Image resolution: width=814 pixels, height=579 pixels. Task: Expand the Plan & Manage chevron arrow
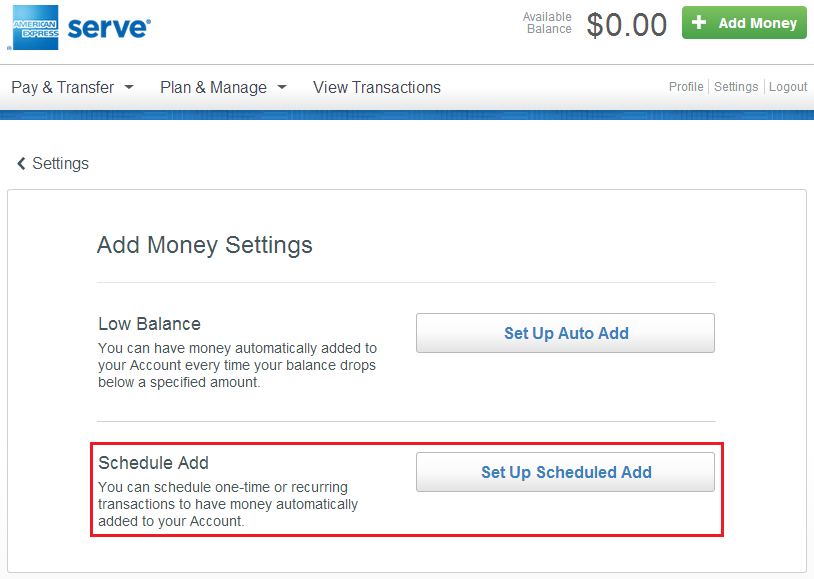pos(281,88)
